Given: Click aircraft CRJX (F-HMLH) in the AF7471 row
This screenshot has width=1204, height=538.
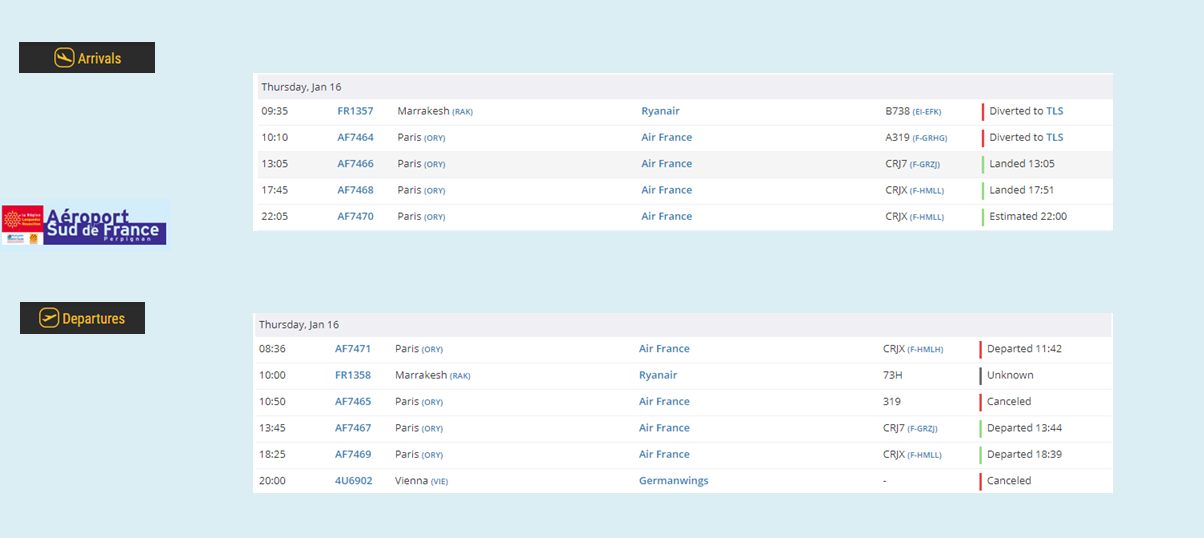Looking at the screenshot, I should point(913,349).
